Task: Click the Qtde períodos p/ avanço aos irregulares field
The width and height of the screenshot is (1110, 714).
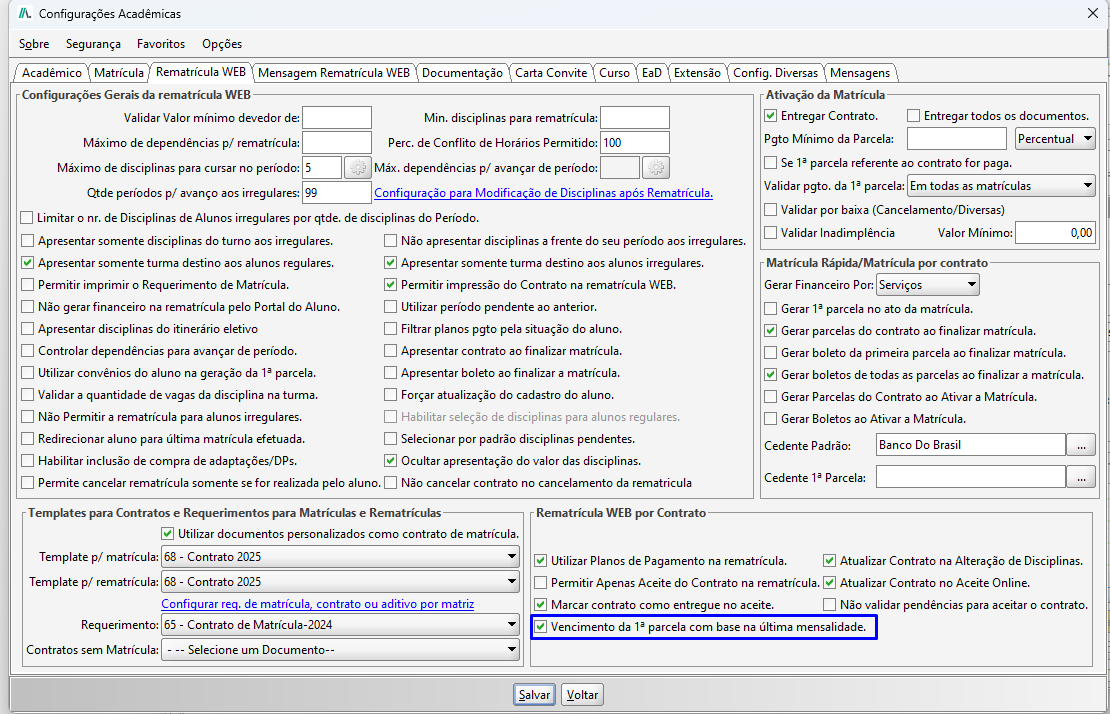Action: coord(336,192)
